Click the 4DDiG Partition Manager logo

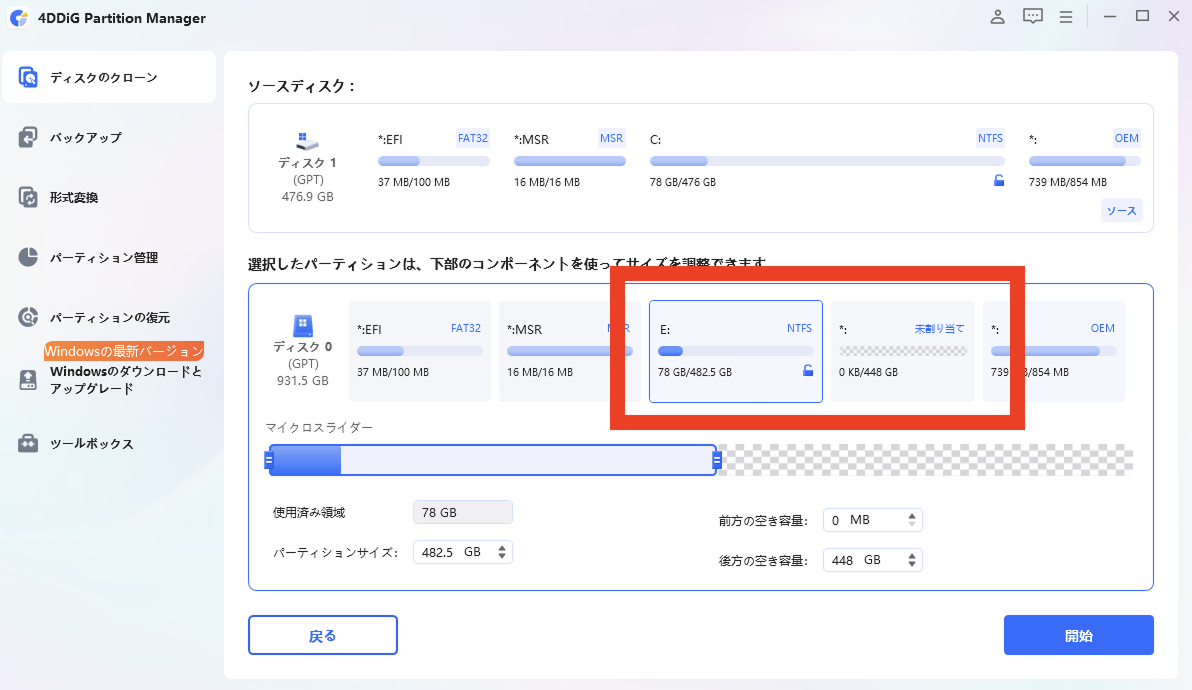(x=19, y=18)
